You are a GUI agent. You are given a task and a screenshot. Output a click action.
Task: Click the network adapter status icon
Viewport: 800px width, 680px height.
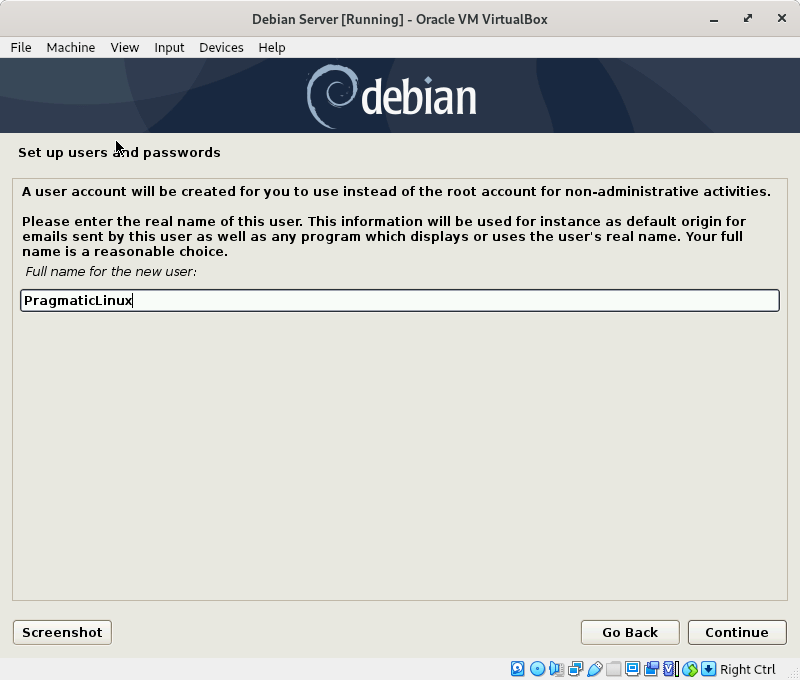point(577,669)
